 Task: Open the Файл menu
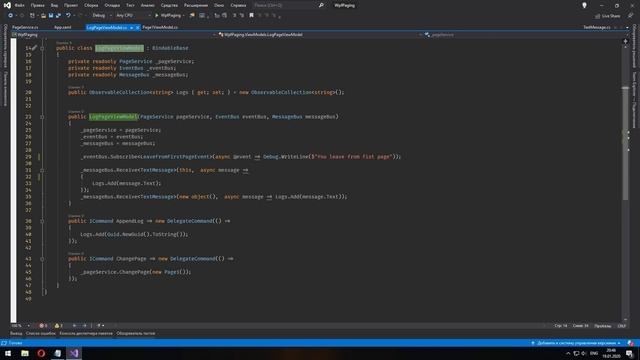(x=20, y=5)
